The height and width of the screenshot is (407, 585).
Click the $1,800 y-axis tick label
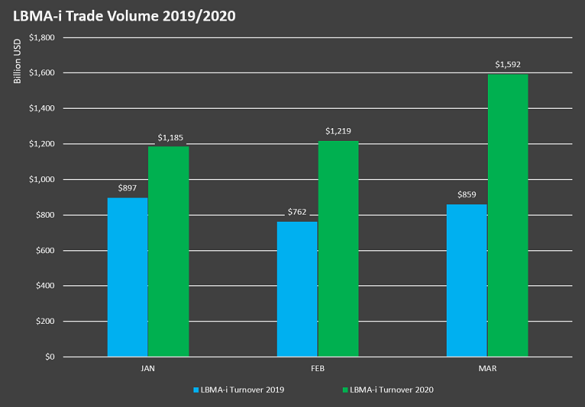click(x=42, y=37)
